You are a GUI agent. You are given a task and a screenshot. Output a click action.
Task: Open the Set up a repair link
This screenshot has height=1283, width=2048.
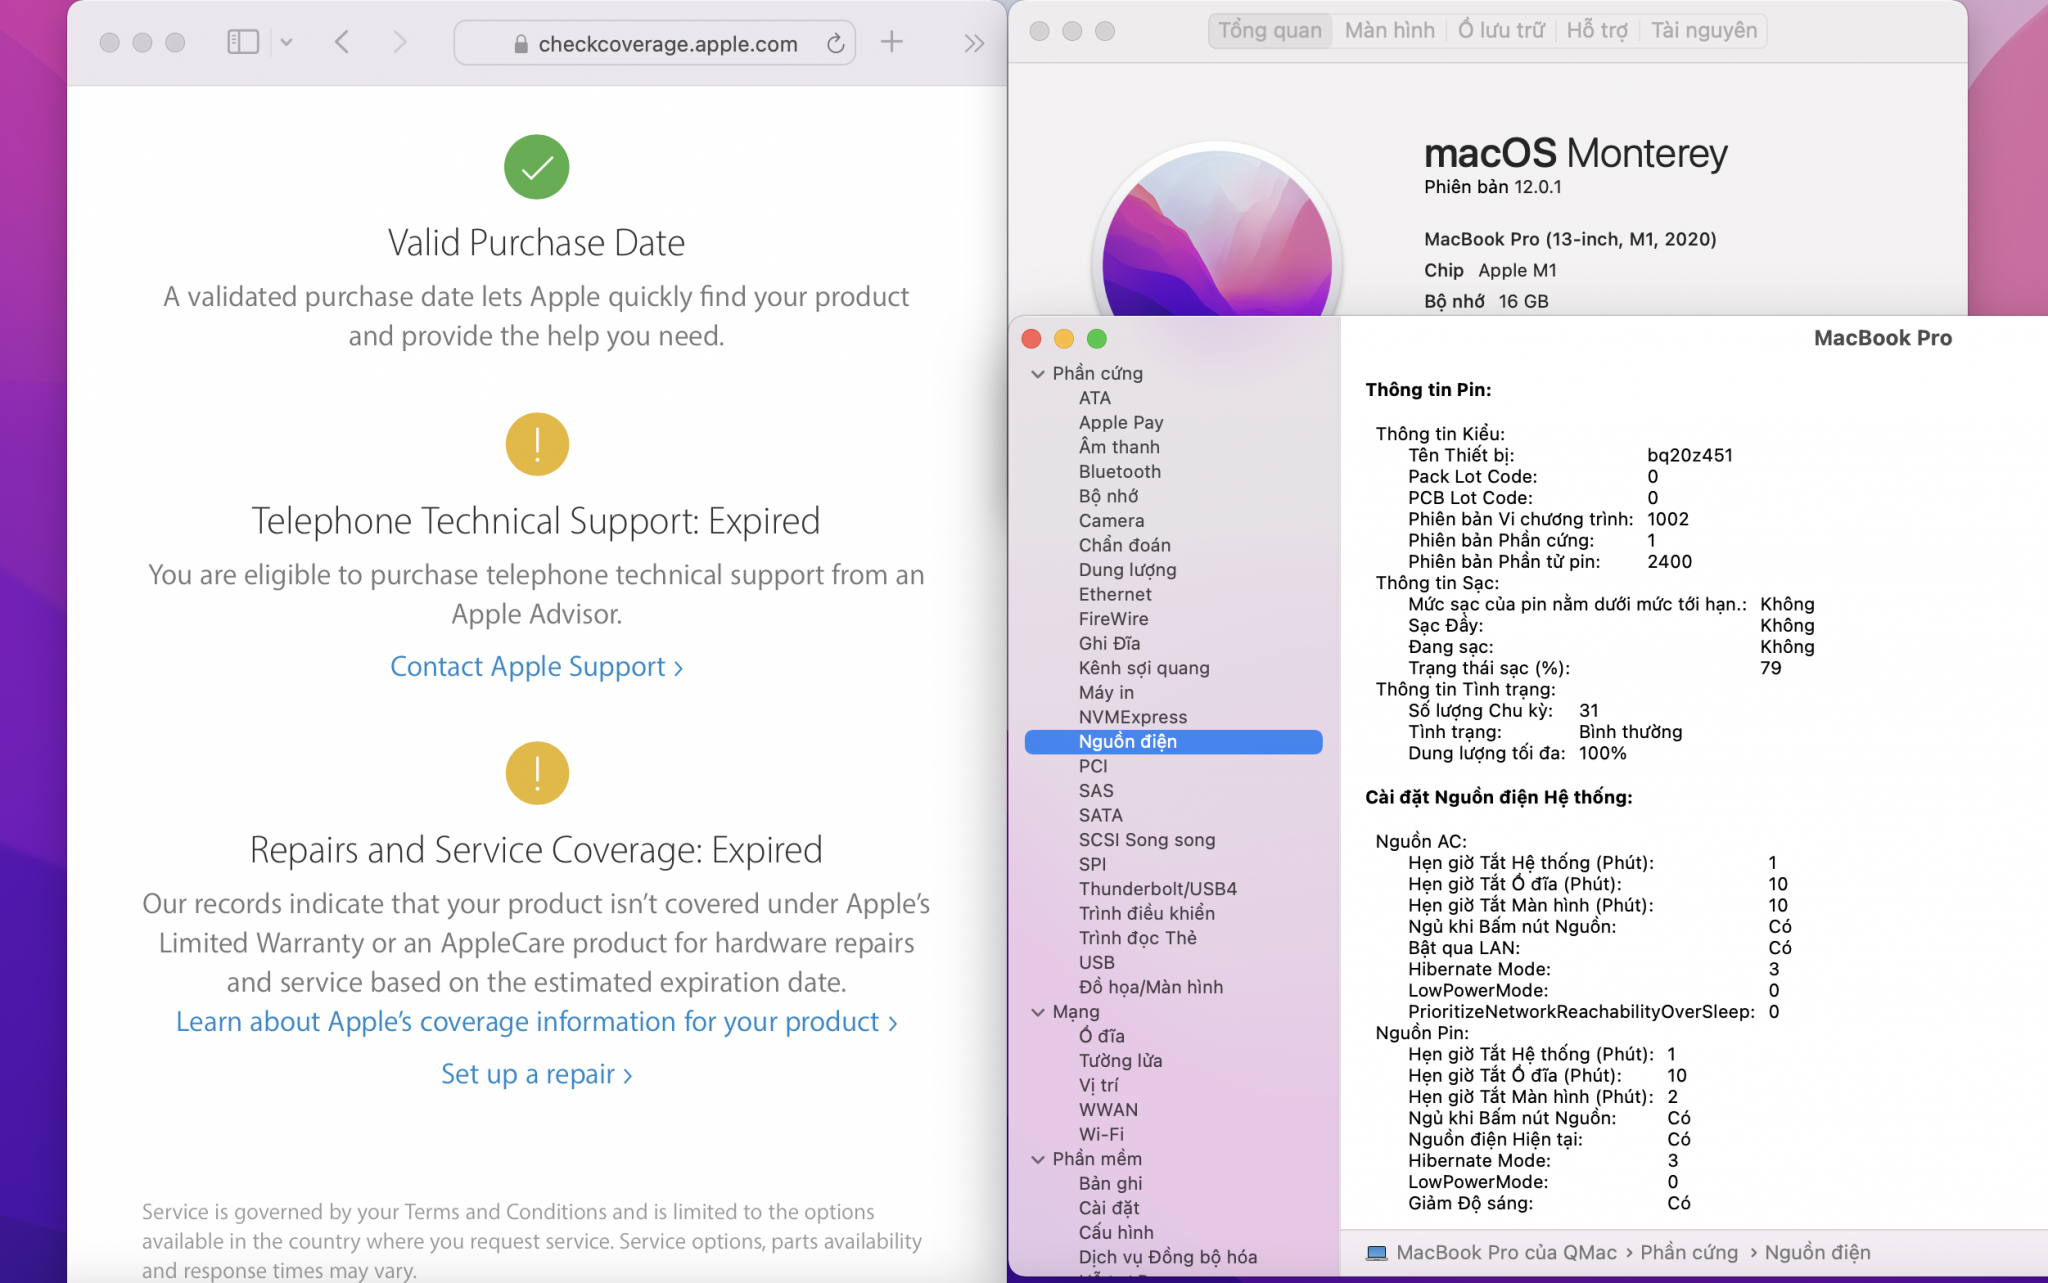point(536,1074)
